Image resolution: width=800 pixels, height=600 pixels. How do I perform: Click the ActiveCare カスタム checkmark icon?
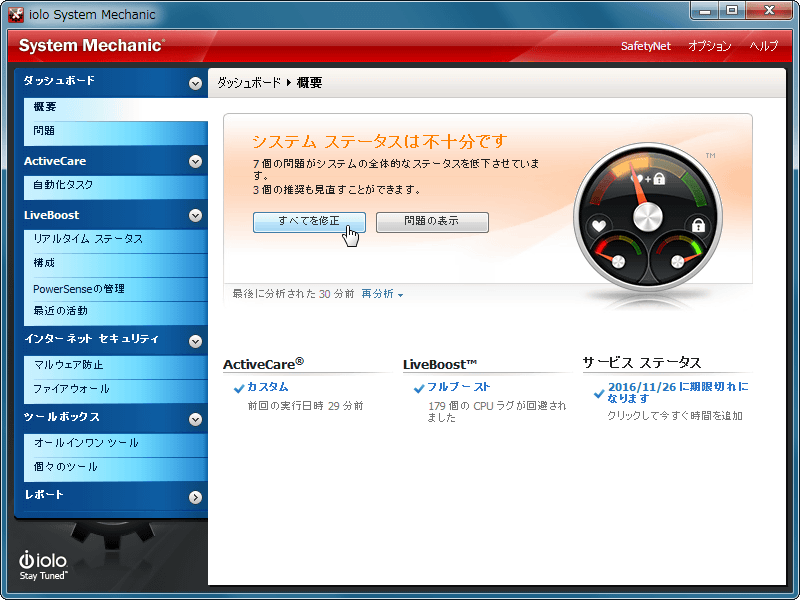[x=239, y=389]
